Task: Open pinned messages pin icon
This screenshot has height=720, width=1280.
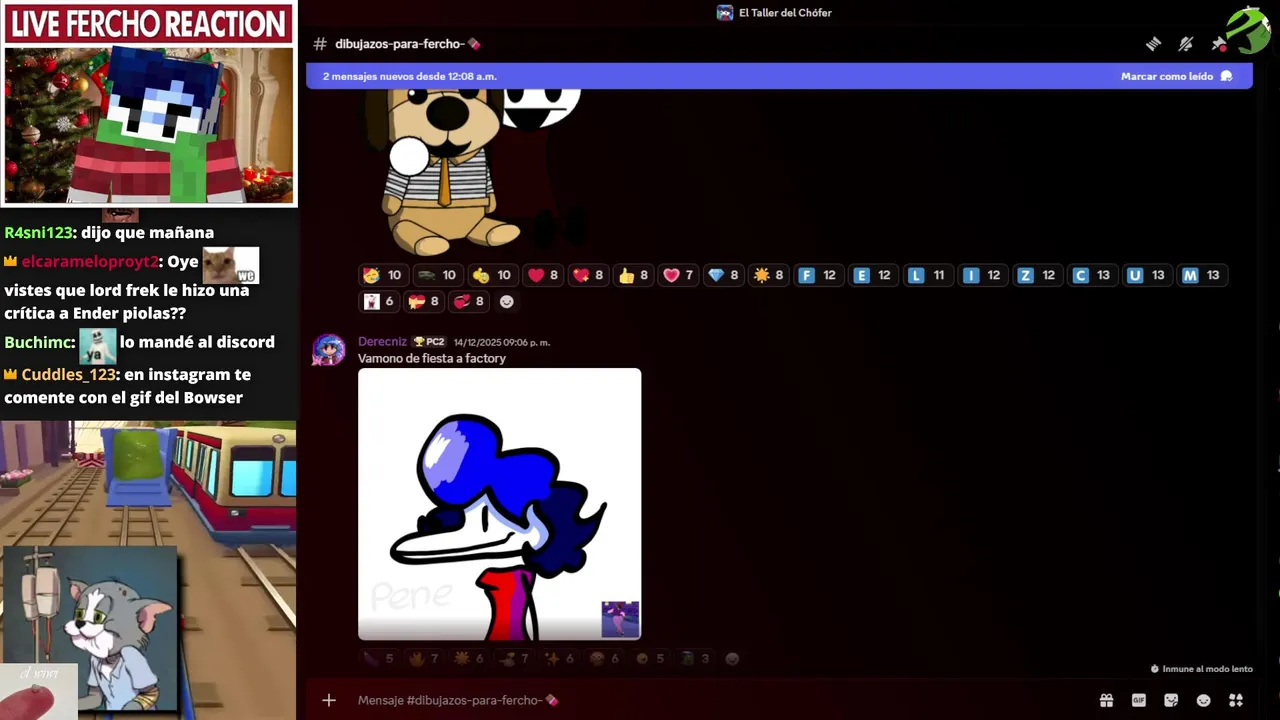Action: [1219, 44]
